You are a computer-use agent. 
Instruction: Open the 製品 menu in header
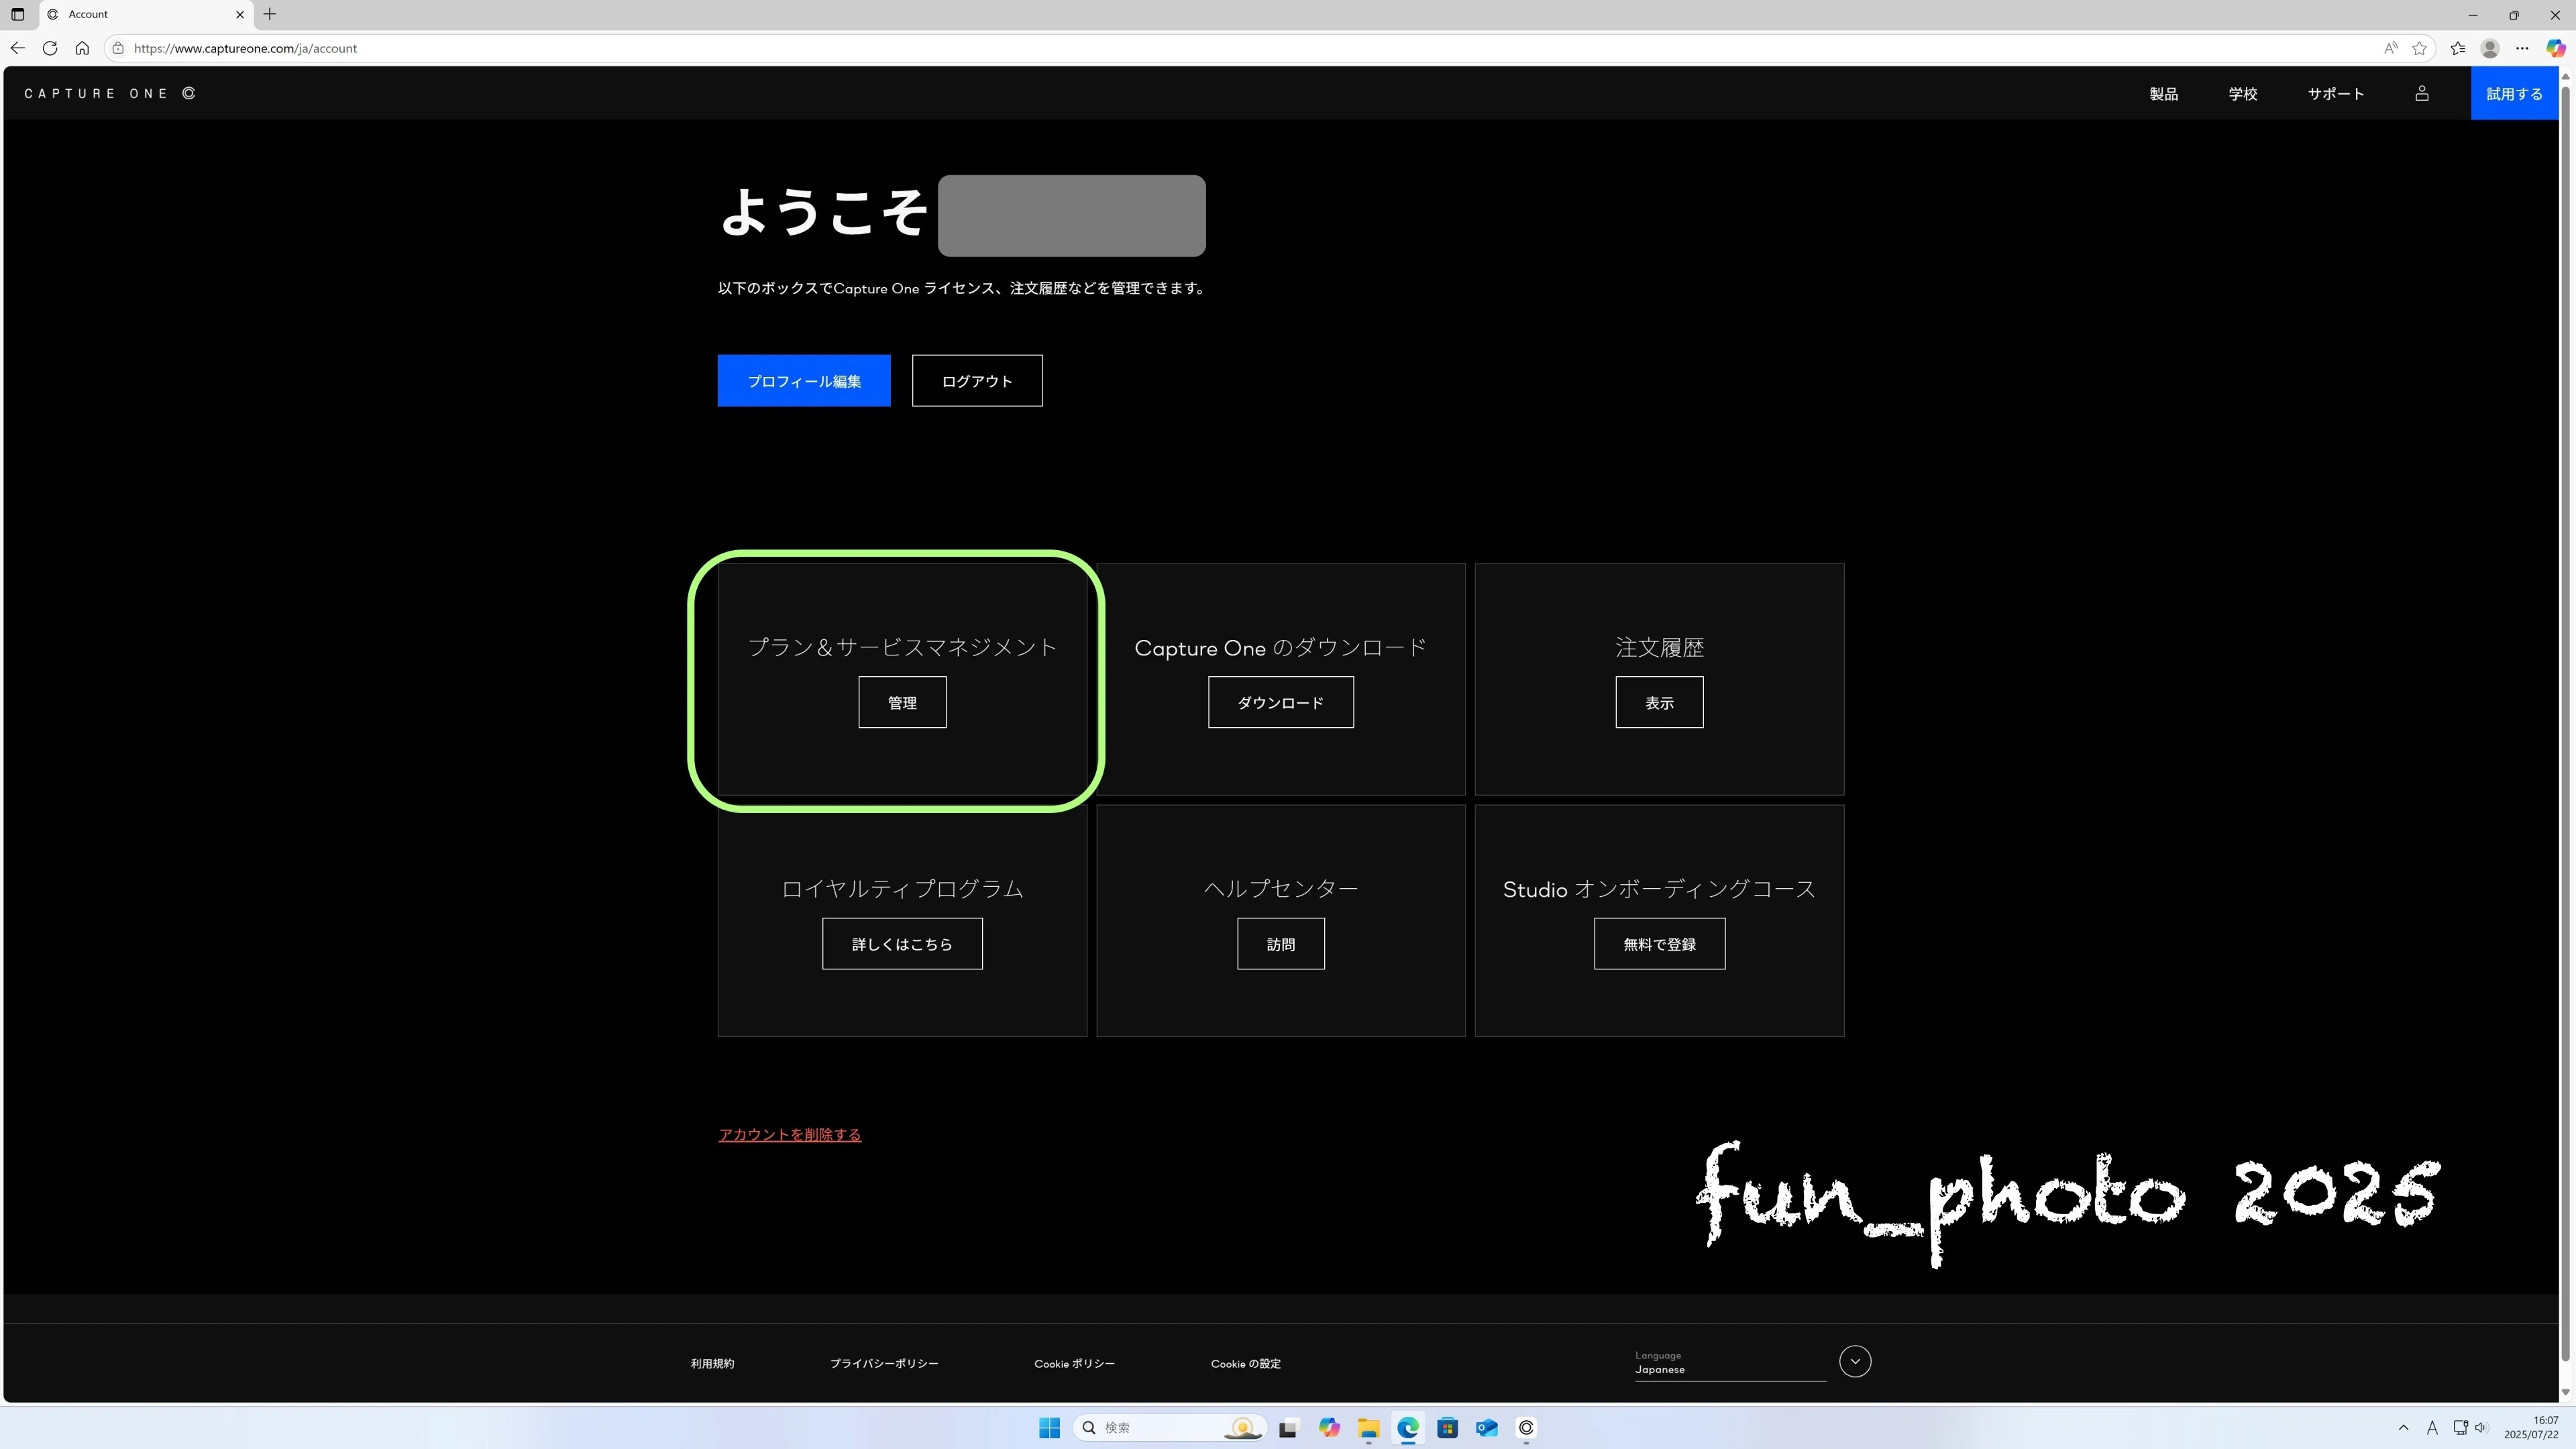coord(2163,94)
